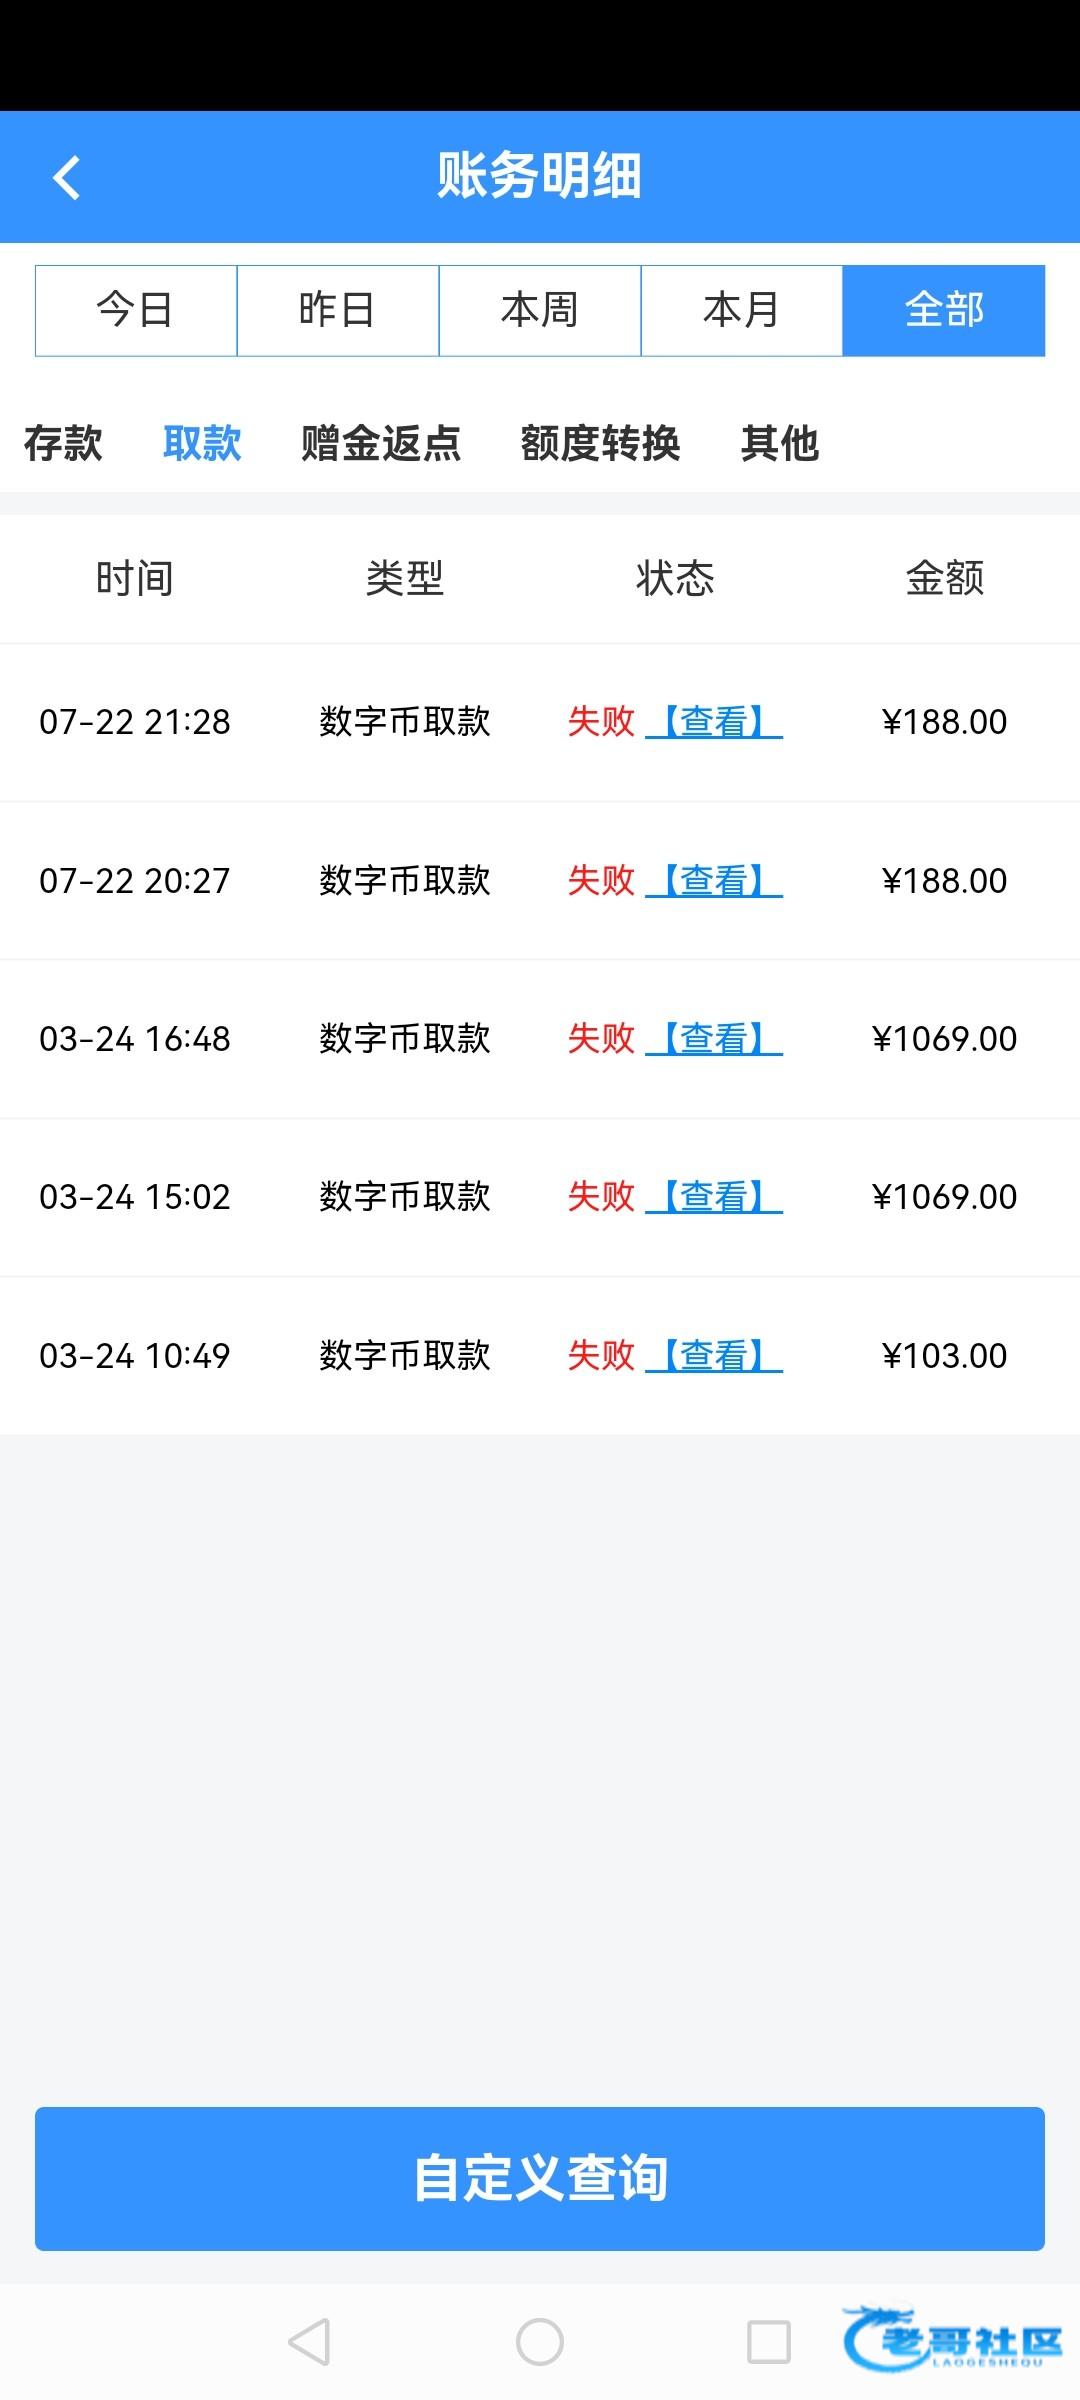
Task: Switch to the 其他 category
Action: pos(780,443)
